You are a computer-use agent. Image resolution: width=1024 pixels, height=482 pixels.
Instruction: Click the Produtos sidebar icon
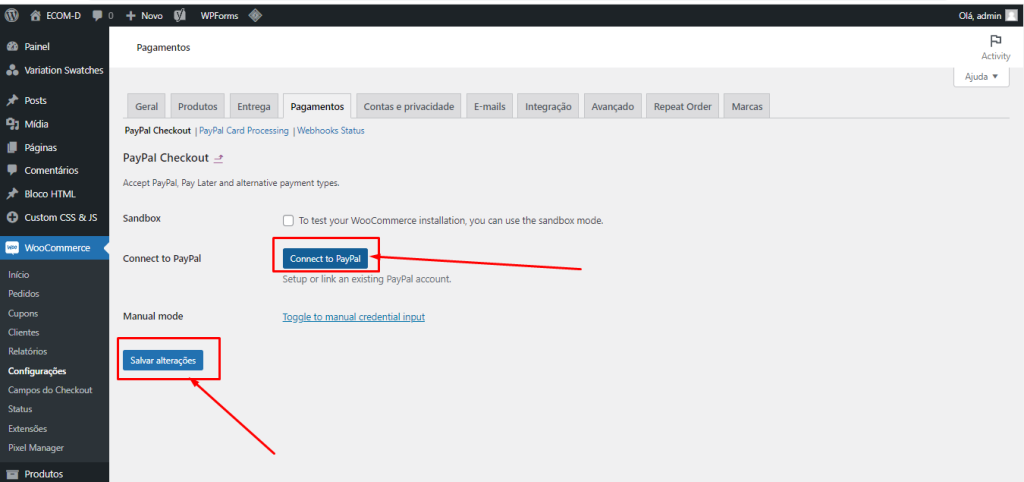[12, 474]
